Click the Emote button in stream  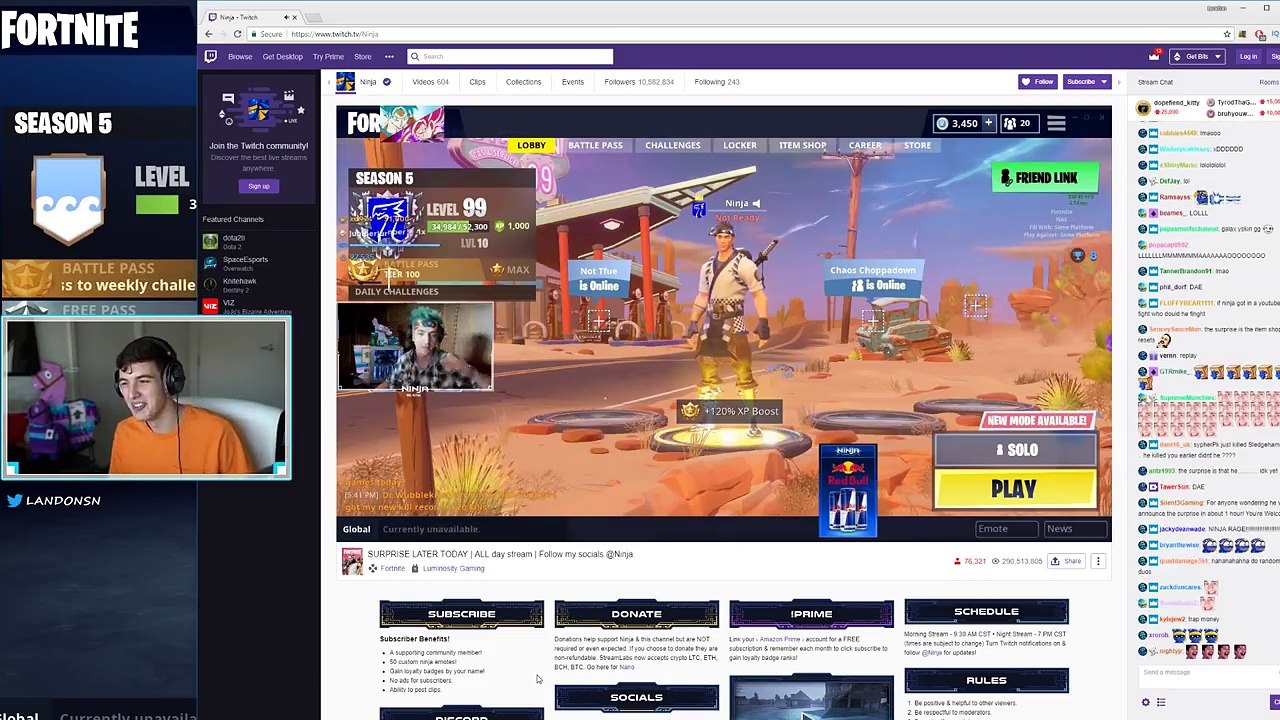(1006, 529)
